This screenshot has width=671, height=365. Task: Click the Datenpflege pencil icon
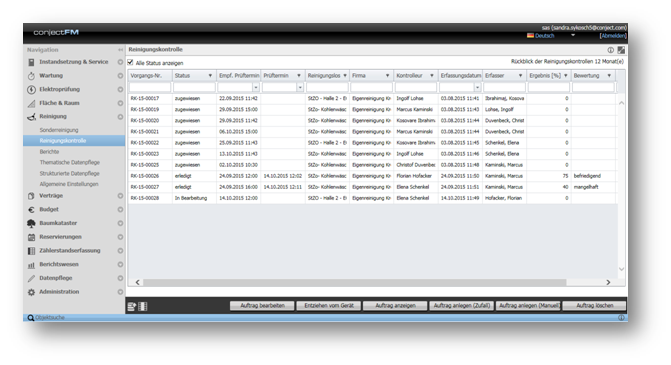(x=31, y=279)
